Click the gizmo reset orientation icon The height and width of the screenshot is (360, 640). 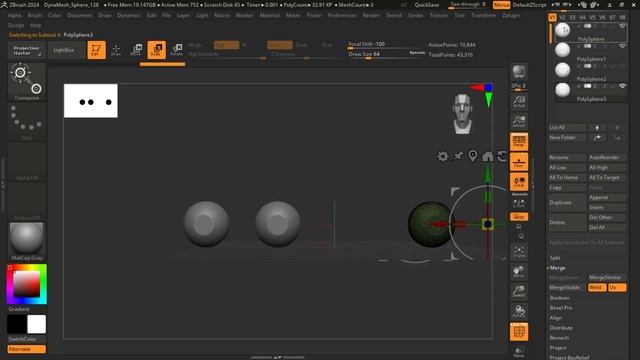coord(502,156)
